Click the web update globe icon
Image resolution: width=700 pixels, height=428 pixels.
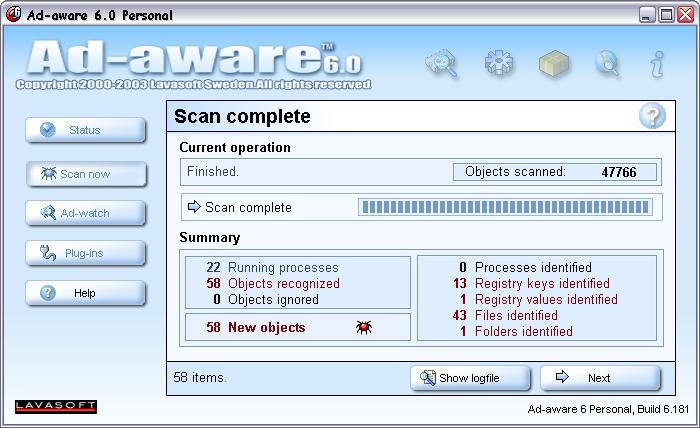[608, 63]
